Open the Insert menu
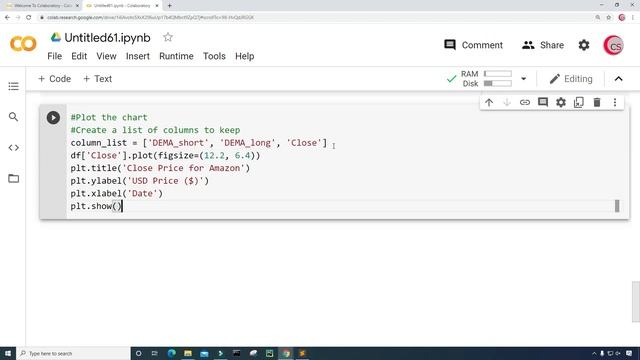 pos(138,56)
